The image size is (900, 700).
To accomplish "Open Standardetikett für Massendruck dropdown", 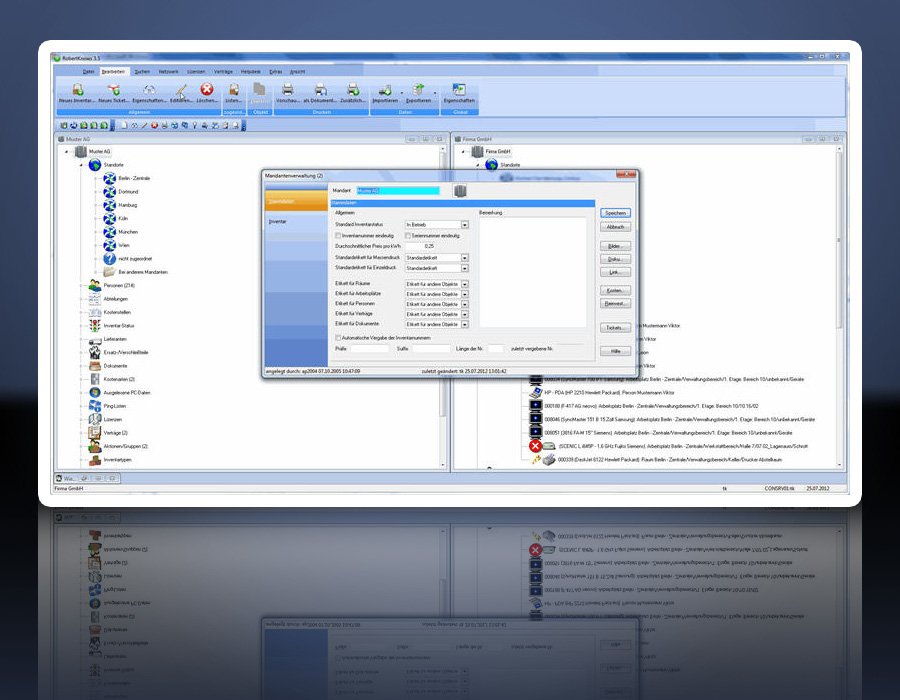I will coord(464,258).
